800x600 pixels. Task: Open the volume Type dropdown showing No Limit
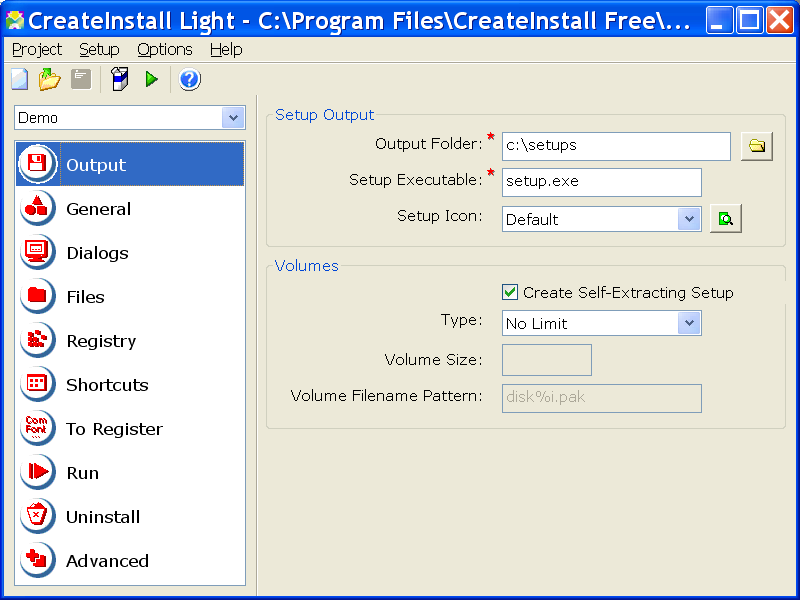691,323
